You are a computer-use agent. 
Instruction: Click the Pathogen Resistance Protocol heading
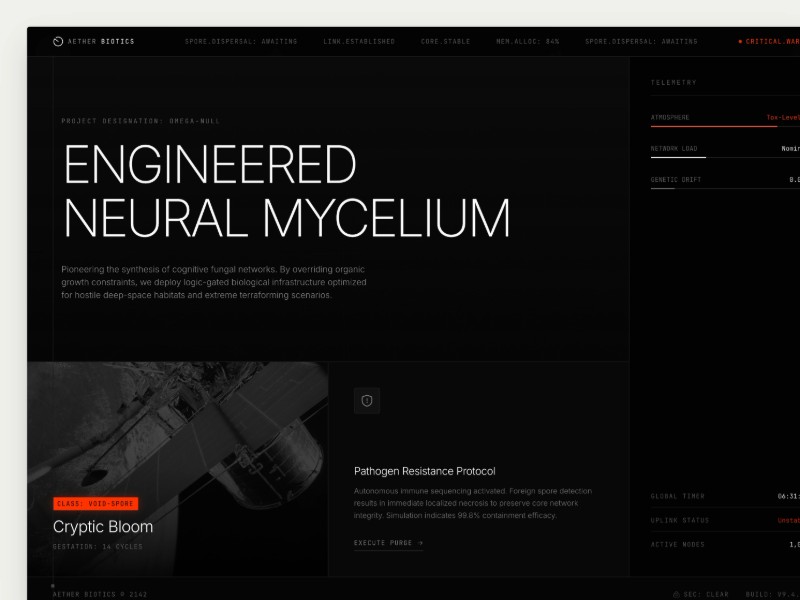[425, 471]
